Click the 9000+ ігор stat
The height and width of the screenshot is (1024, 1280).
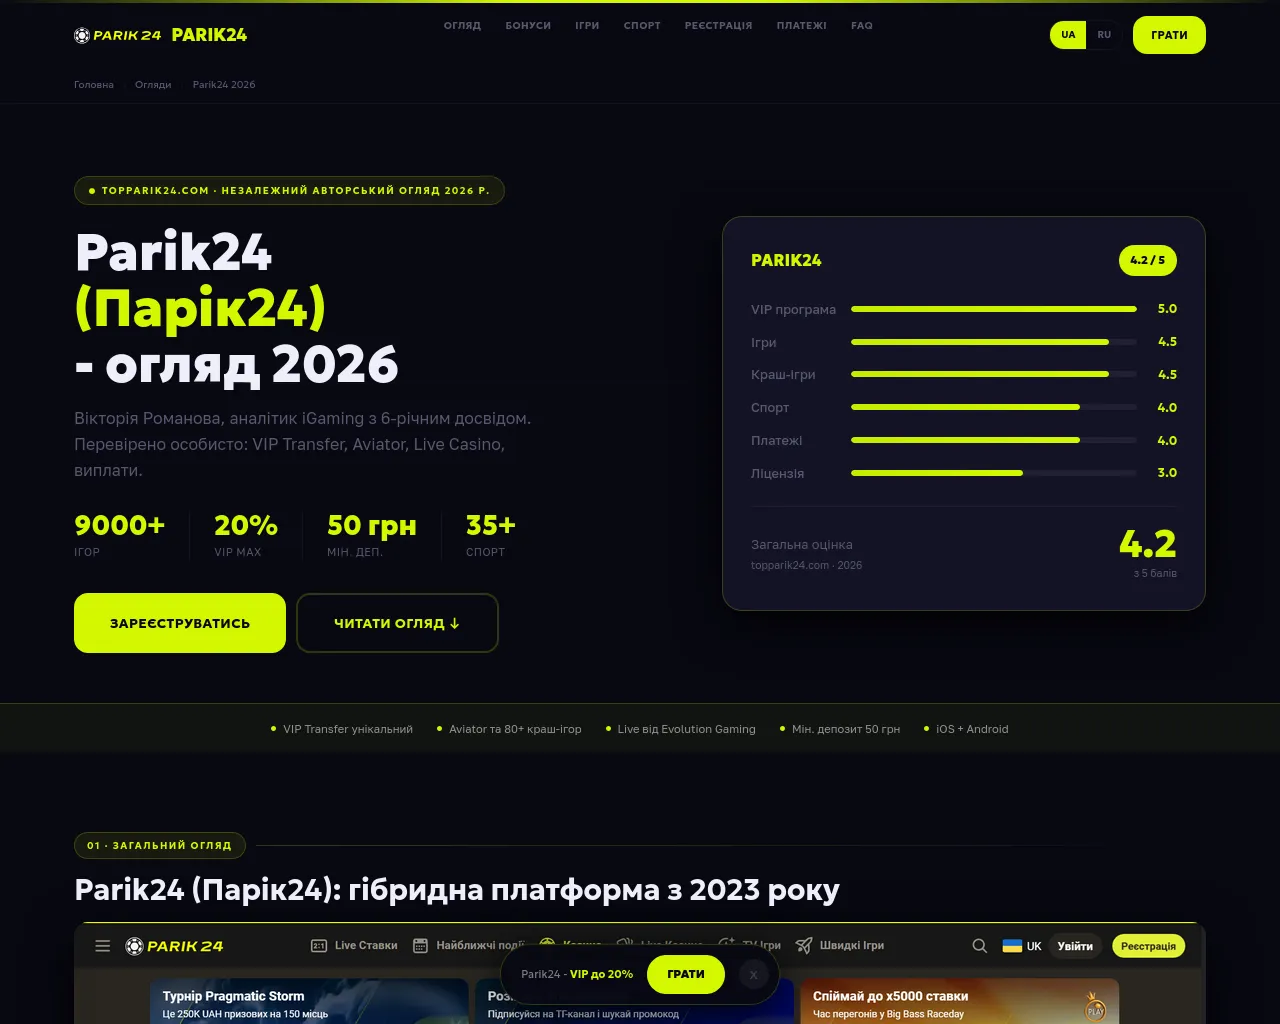[x=120, y=535]
